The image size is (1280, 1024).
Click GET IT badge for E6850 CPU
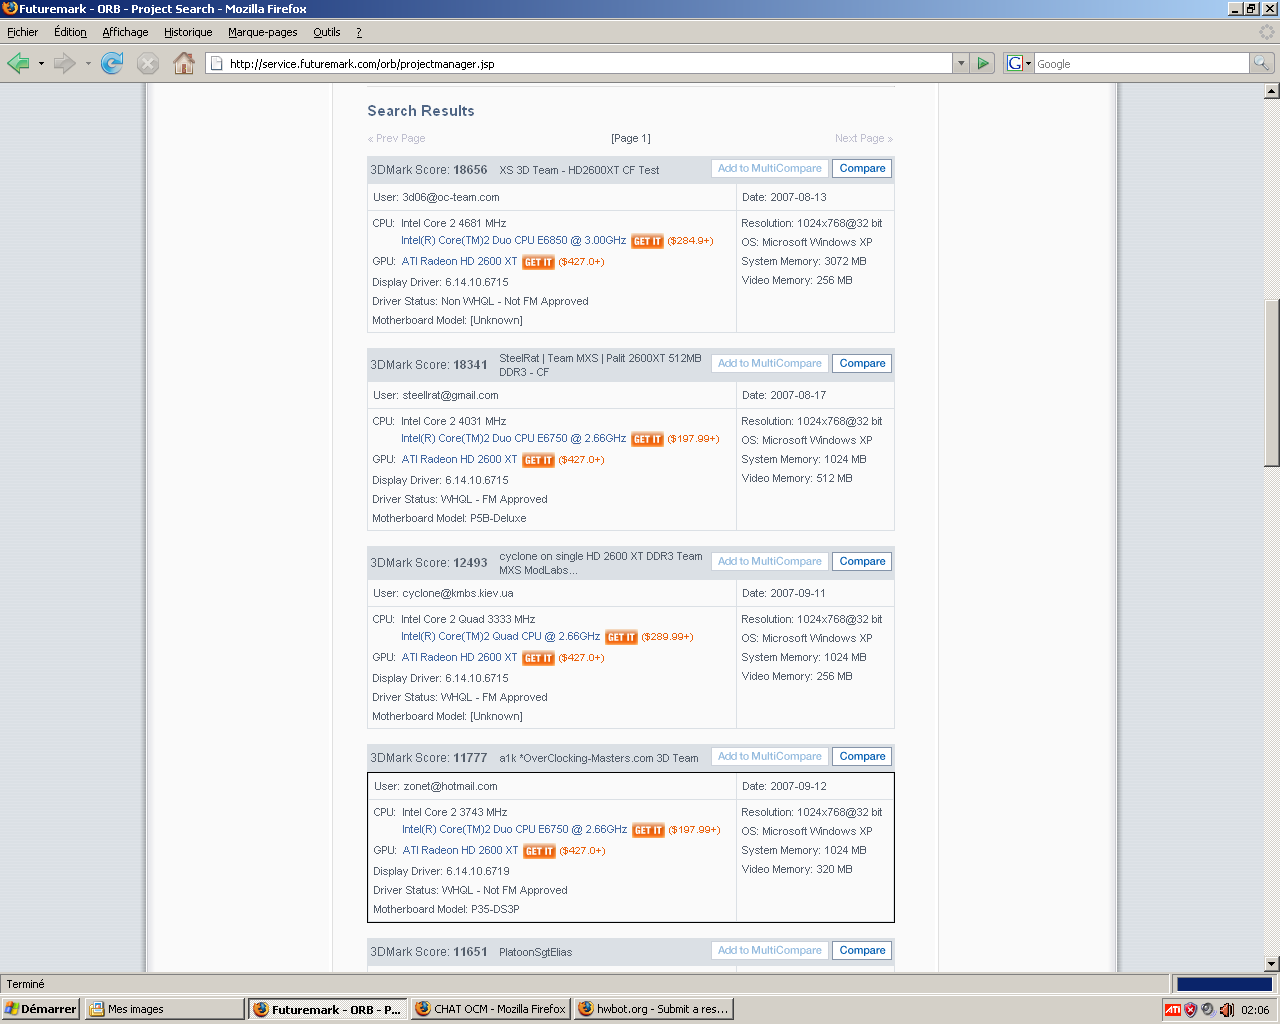(x=647, y=241)
